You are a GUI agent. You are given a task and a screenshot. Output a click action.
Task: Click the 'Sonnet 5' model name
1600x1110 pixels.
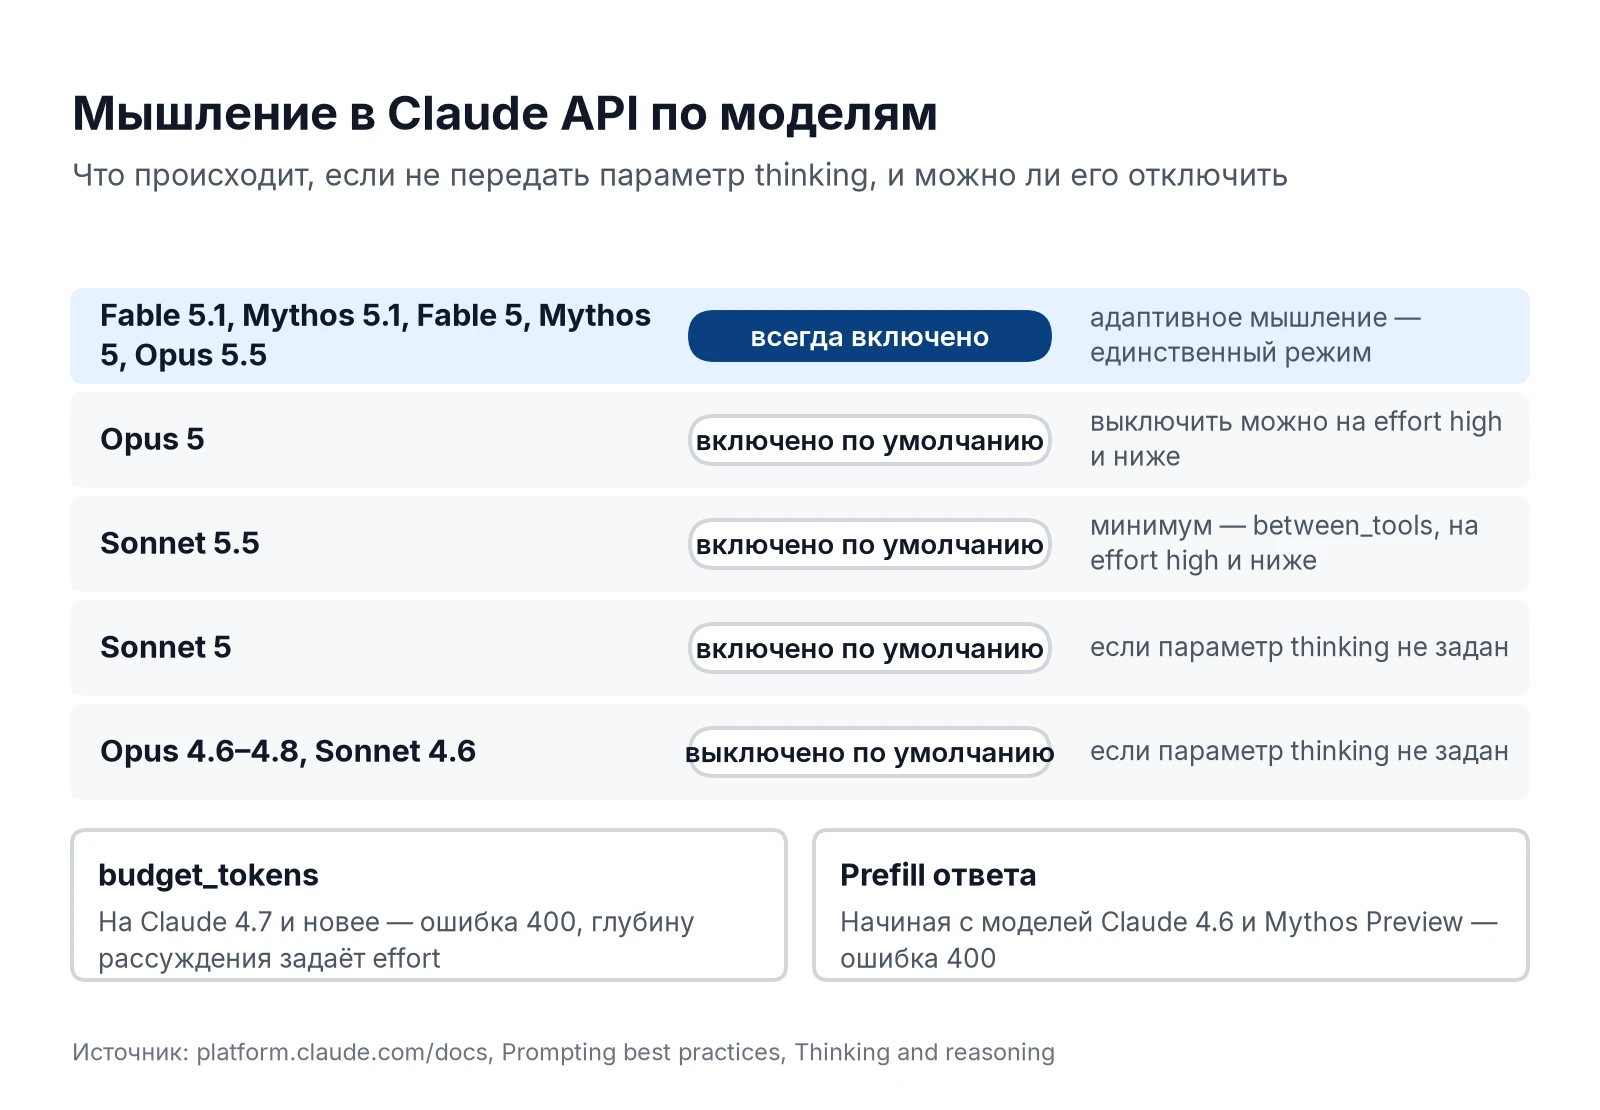[x=166, y=647]
